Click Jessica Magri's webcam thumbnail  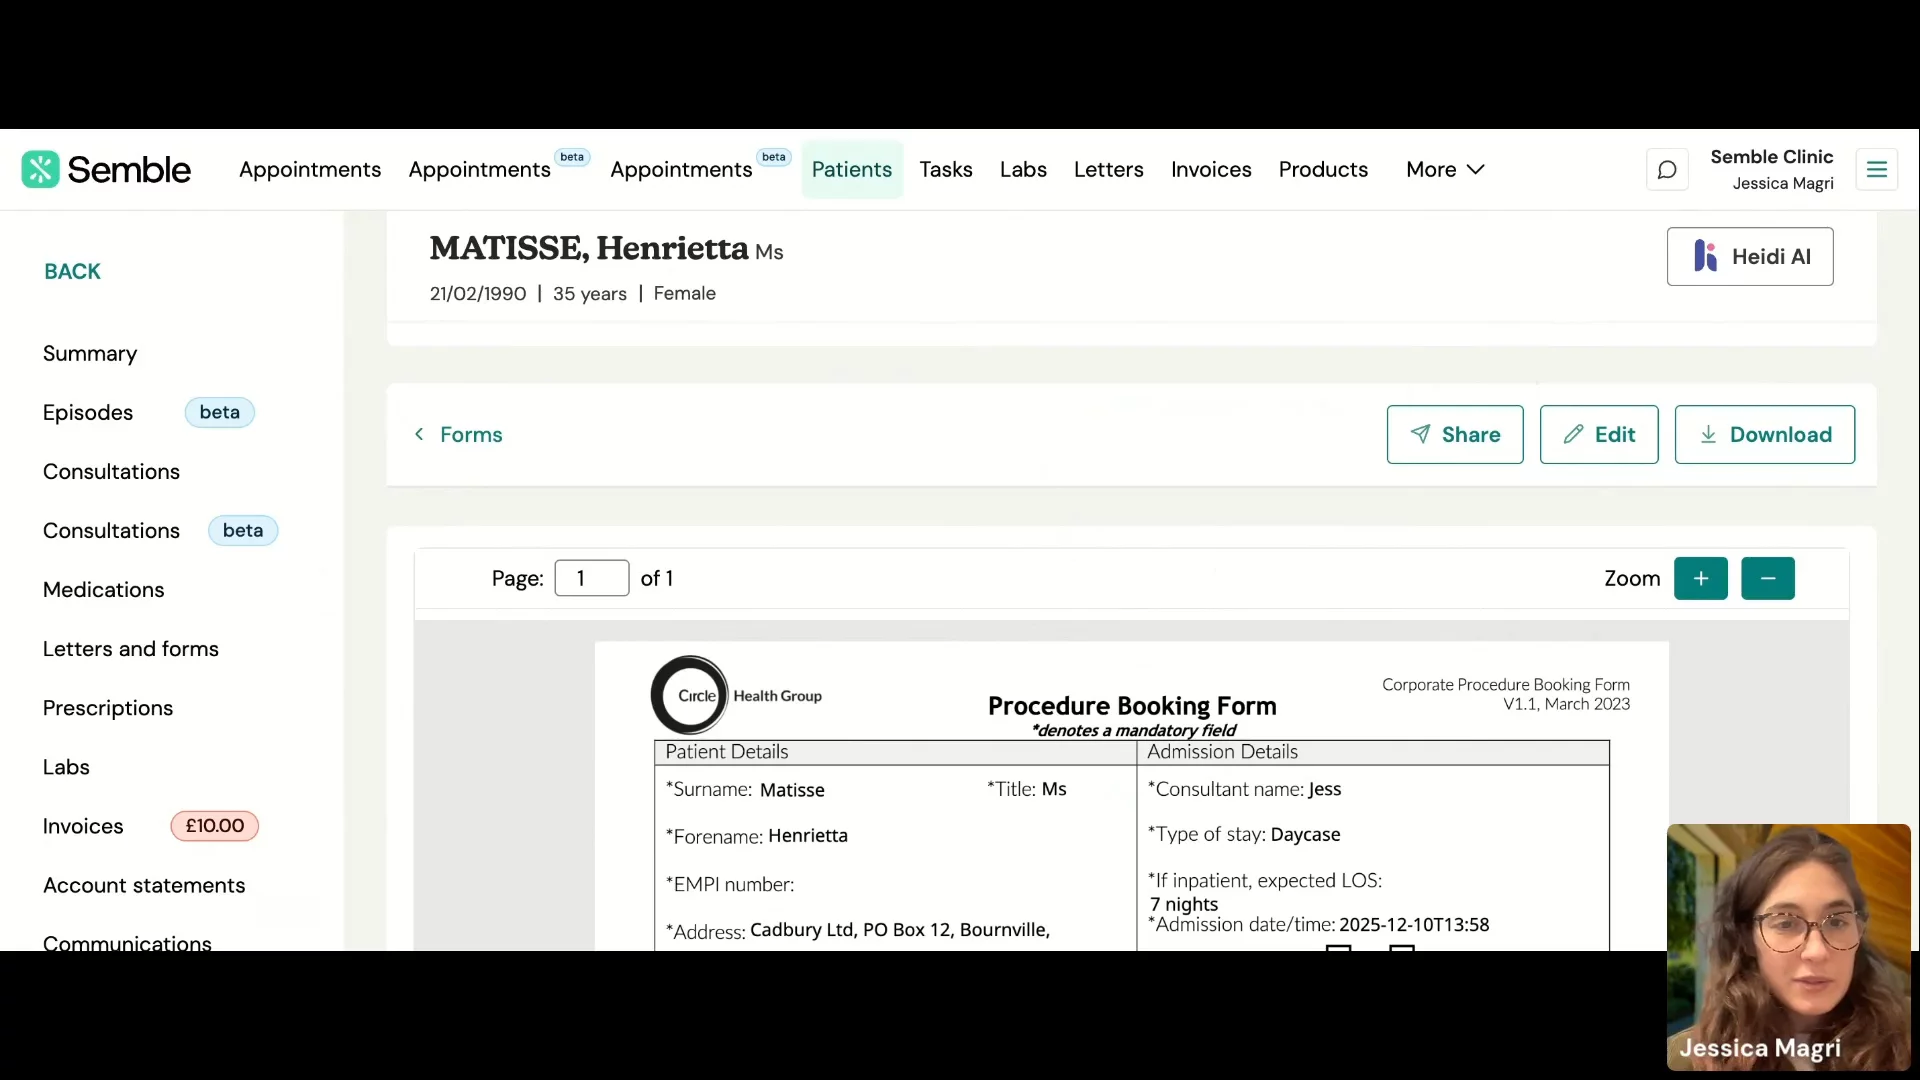pos(1788,946)
